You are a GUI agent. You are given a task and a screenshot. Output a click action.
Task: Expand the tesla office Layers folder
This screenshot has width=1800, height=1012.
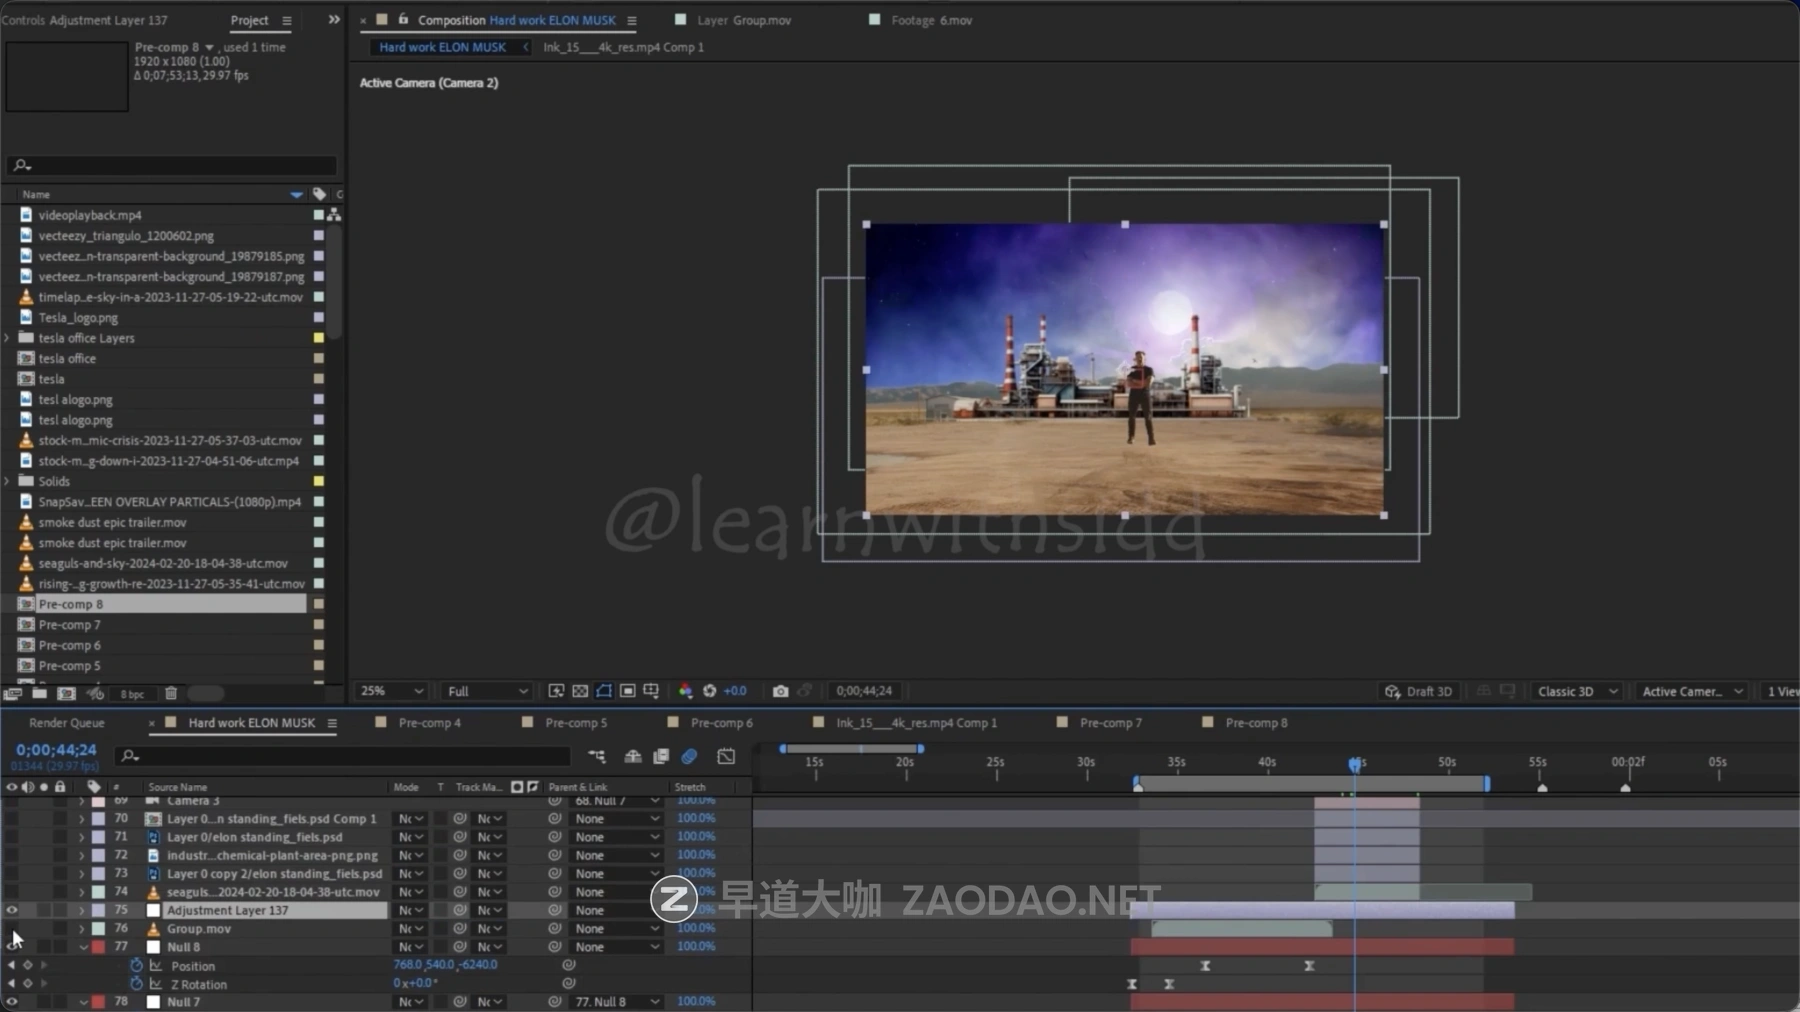[8, 339]
